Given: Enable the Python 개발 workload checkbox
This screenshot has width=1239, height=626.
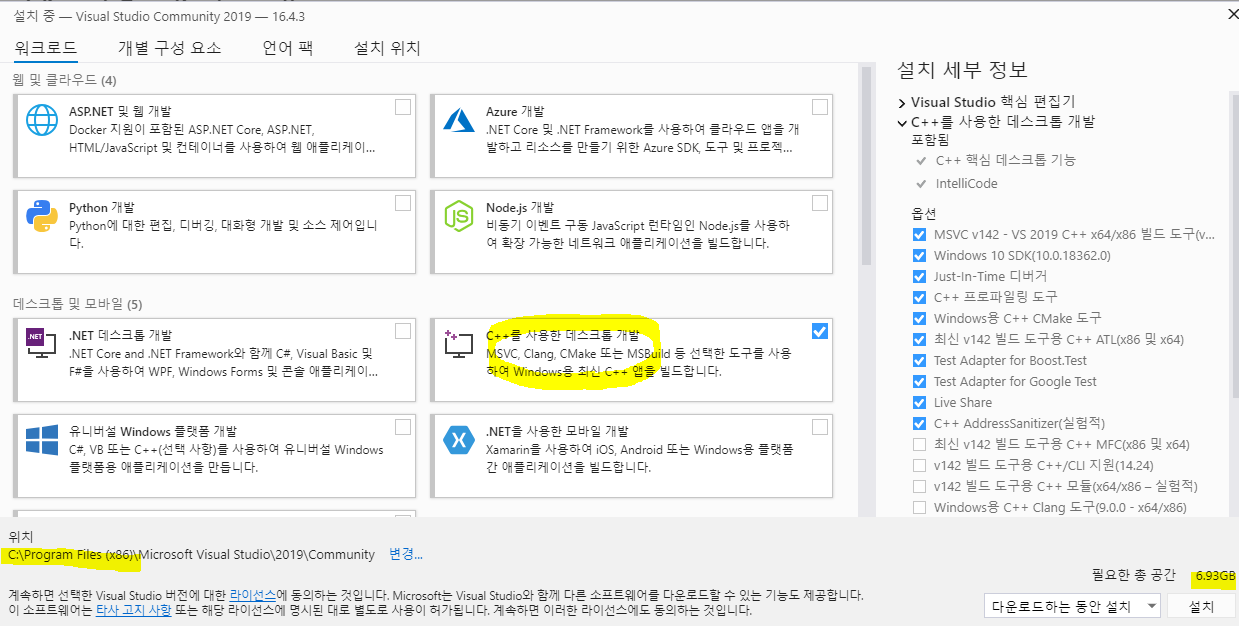Looking at the screenshot, I should tap(402, 203).
